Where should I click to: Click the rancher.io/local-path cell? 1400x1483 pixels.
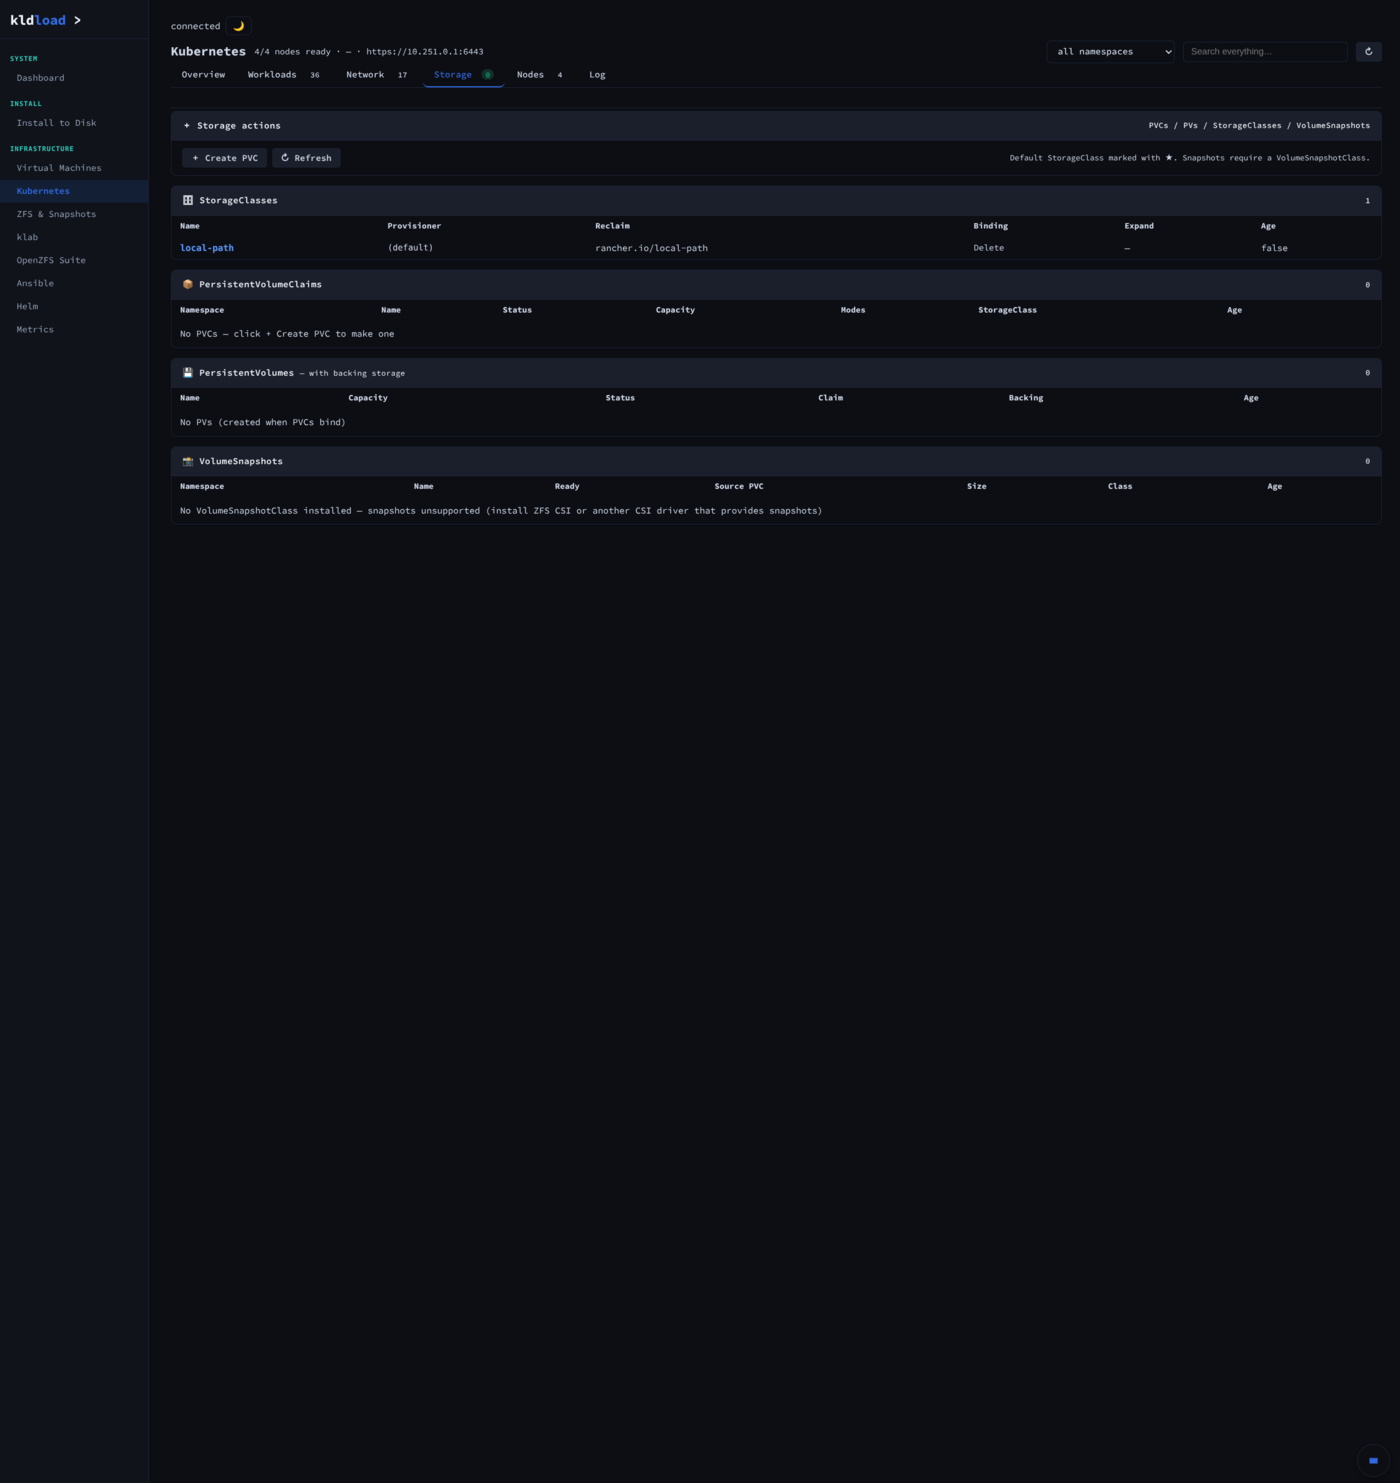pyautogui.click(x=651, y=248)
